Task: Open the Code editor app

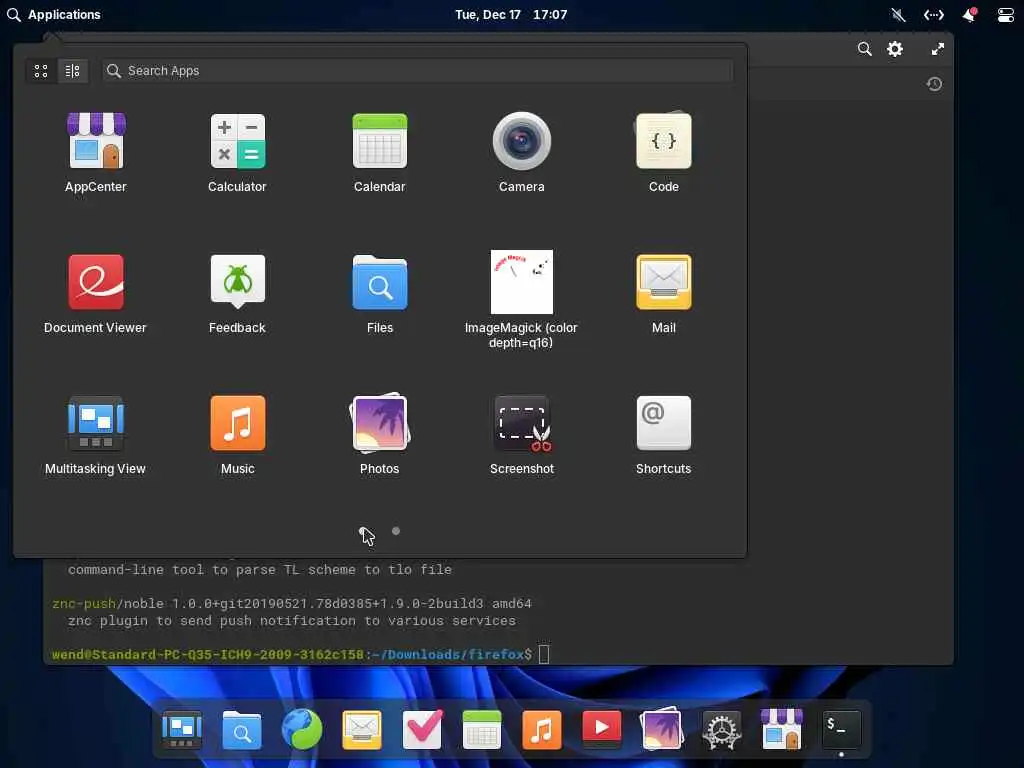Action: click(x=664, y=153)
